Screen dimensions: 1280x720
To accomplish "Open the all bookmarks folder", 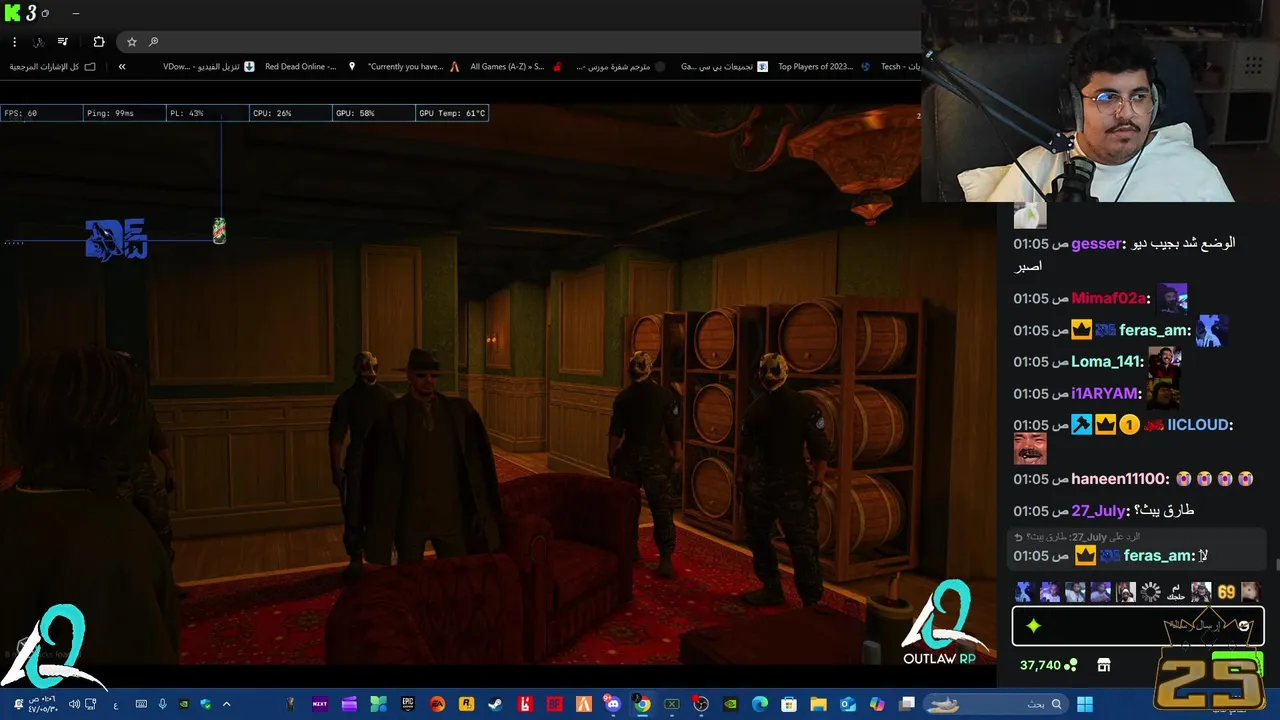I will point(53,67).
